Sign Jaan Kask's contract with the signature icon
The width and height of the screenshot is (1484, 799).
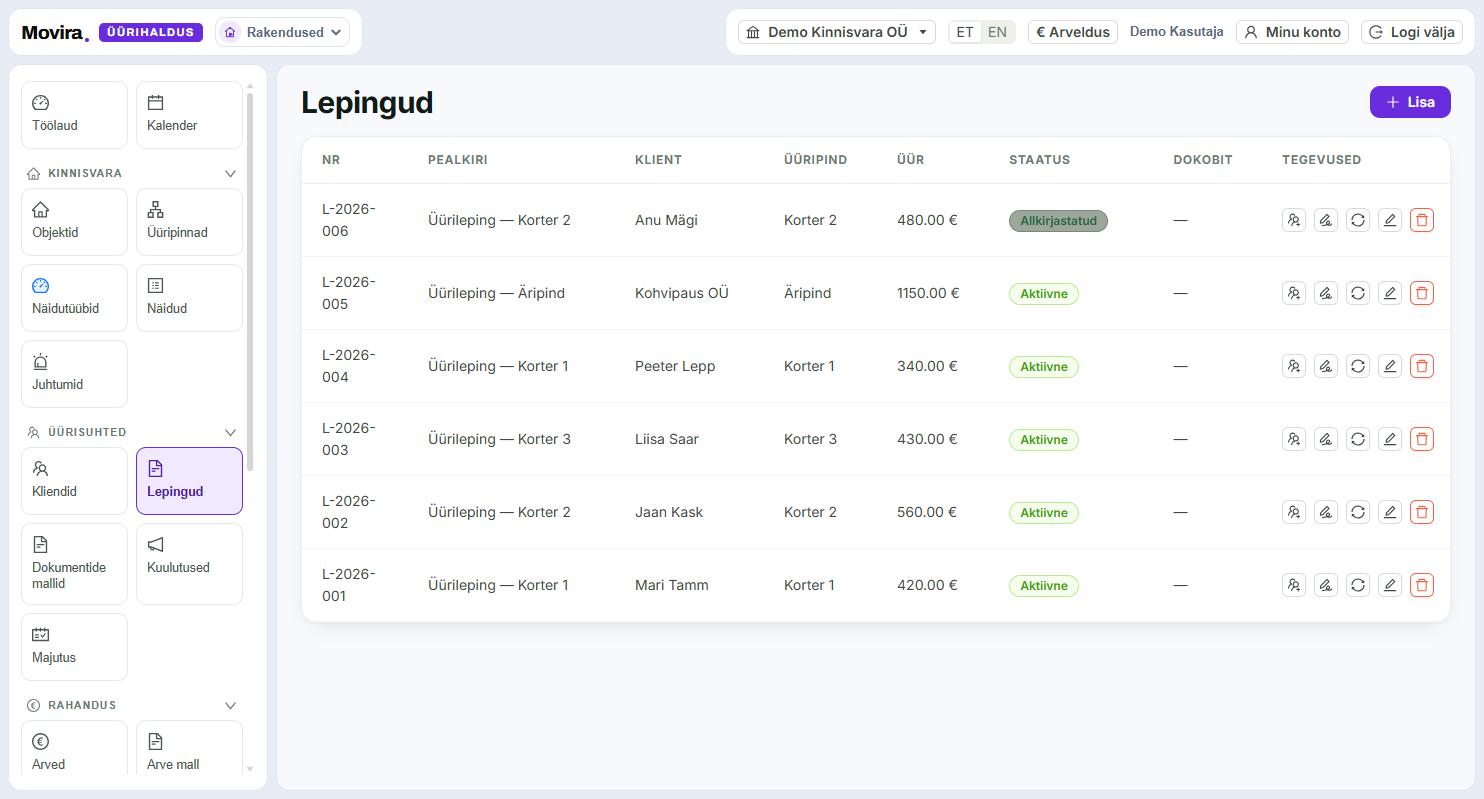1326,512
